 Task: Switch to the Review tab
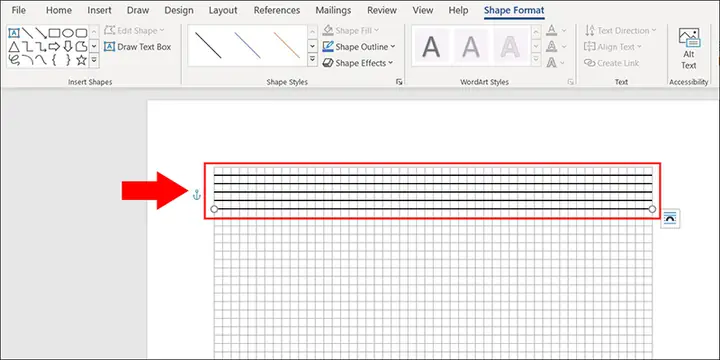[383, 10]
